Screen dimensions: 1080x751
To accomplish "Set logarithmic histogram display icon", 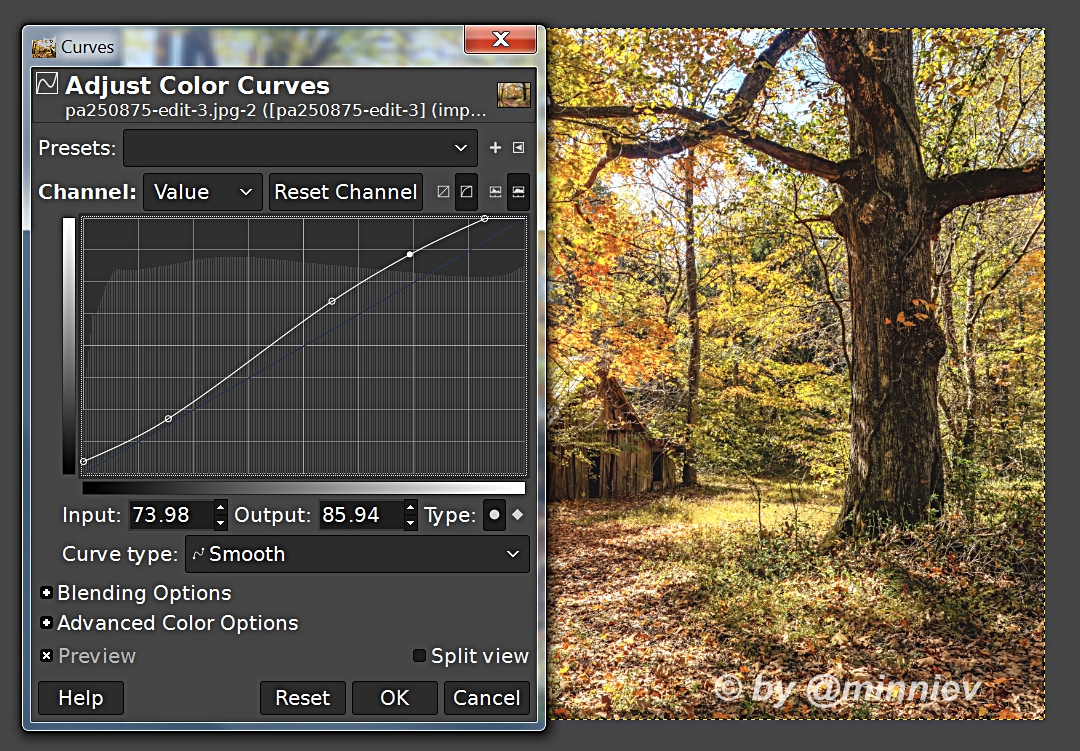I will pyautogui.click(x=518, y=192).
